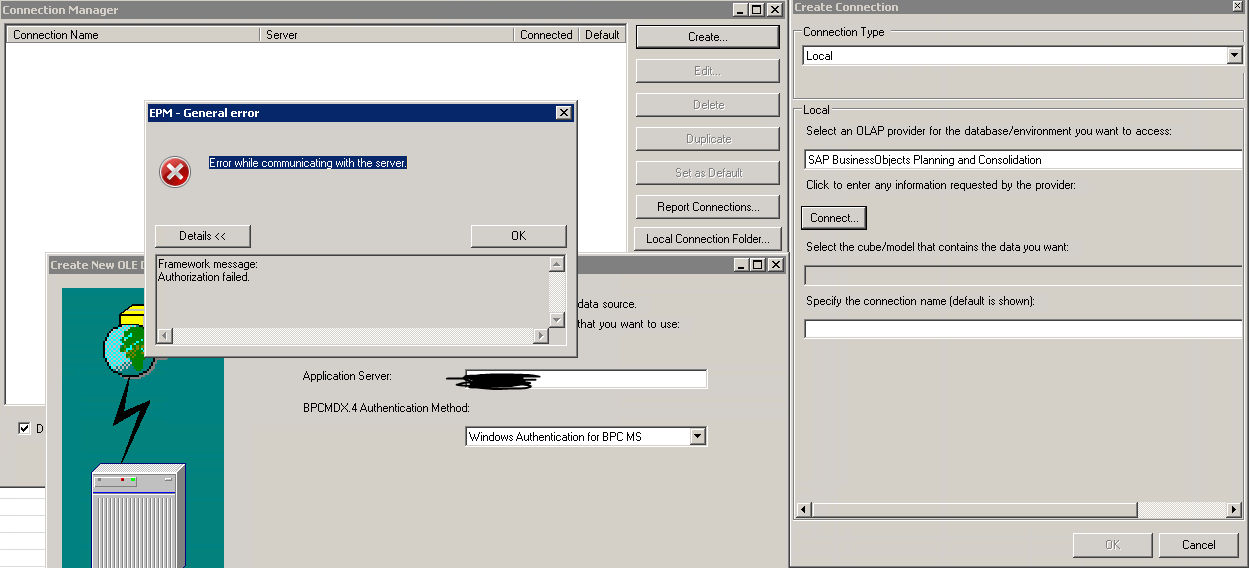Click left arrow of error details horizontal scrollbar
The image size is (1249, 568).
click(x=165, y=336)
